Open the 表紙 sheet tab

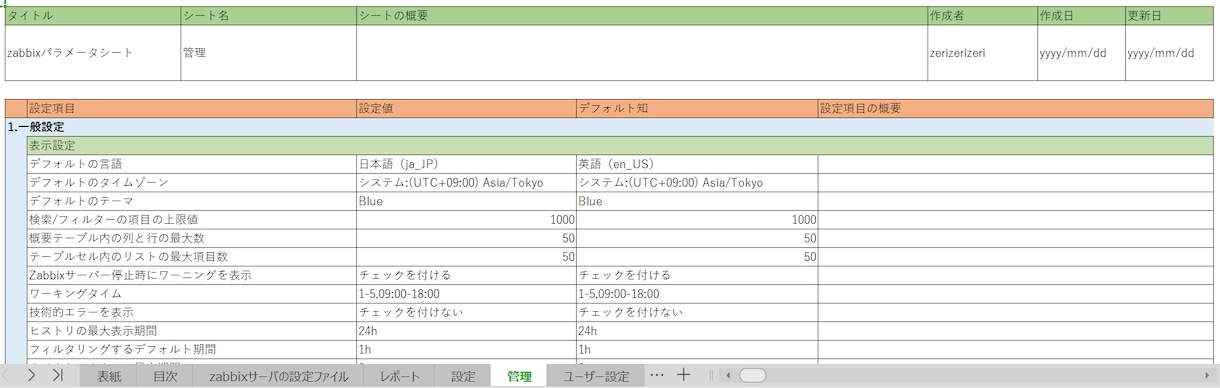(109, 376)
